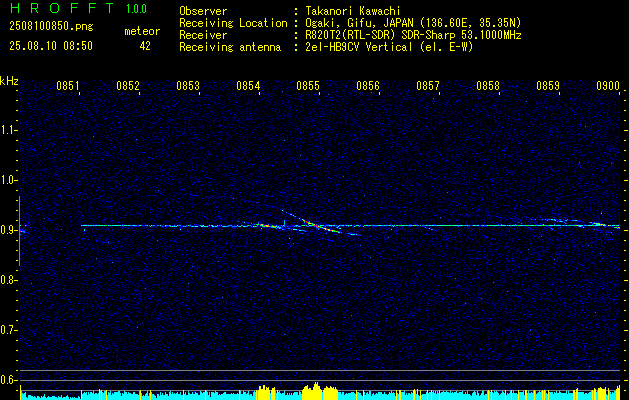Click the 0853 time marker
Screen dimensions: 629x400
(188, 85)
